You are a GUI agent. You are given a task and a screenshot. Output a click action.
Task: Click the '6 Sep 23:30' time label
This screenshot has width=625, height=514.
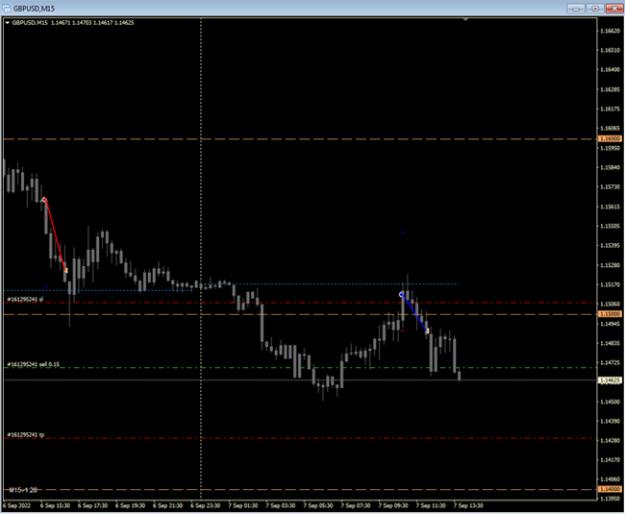205,506
